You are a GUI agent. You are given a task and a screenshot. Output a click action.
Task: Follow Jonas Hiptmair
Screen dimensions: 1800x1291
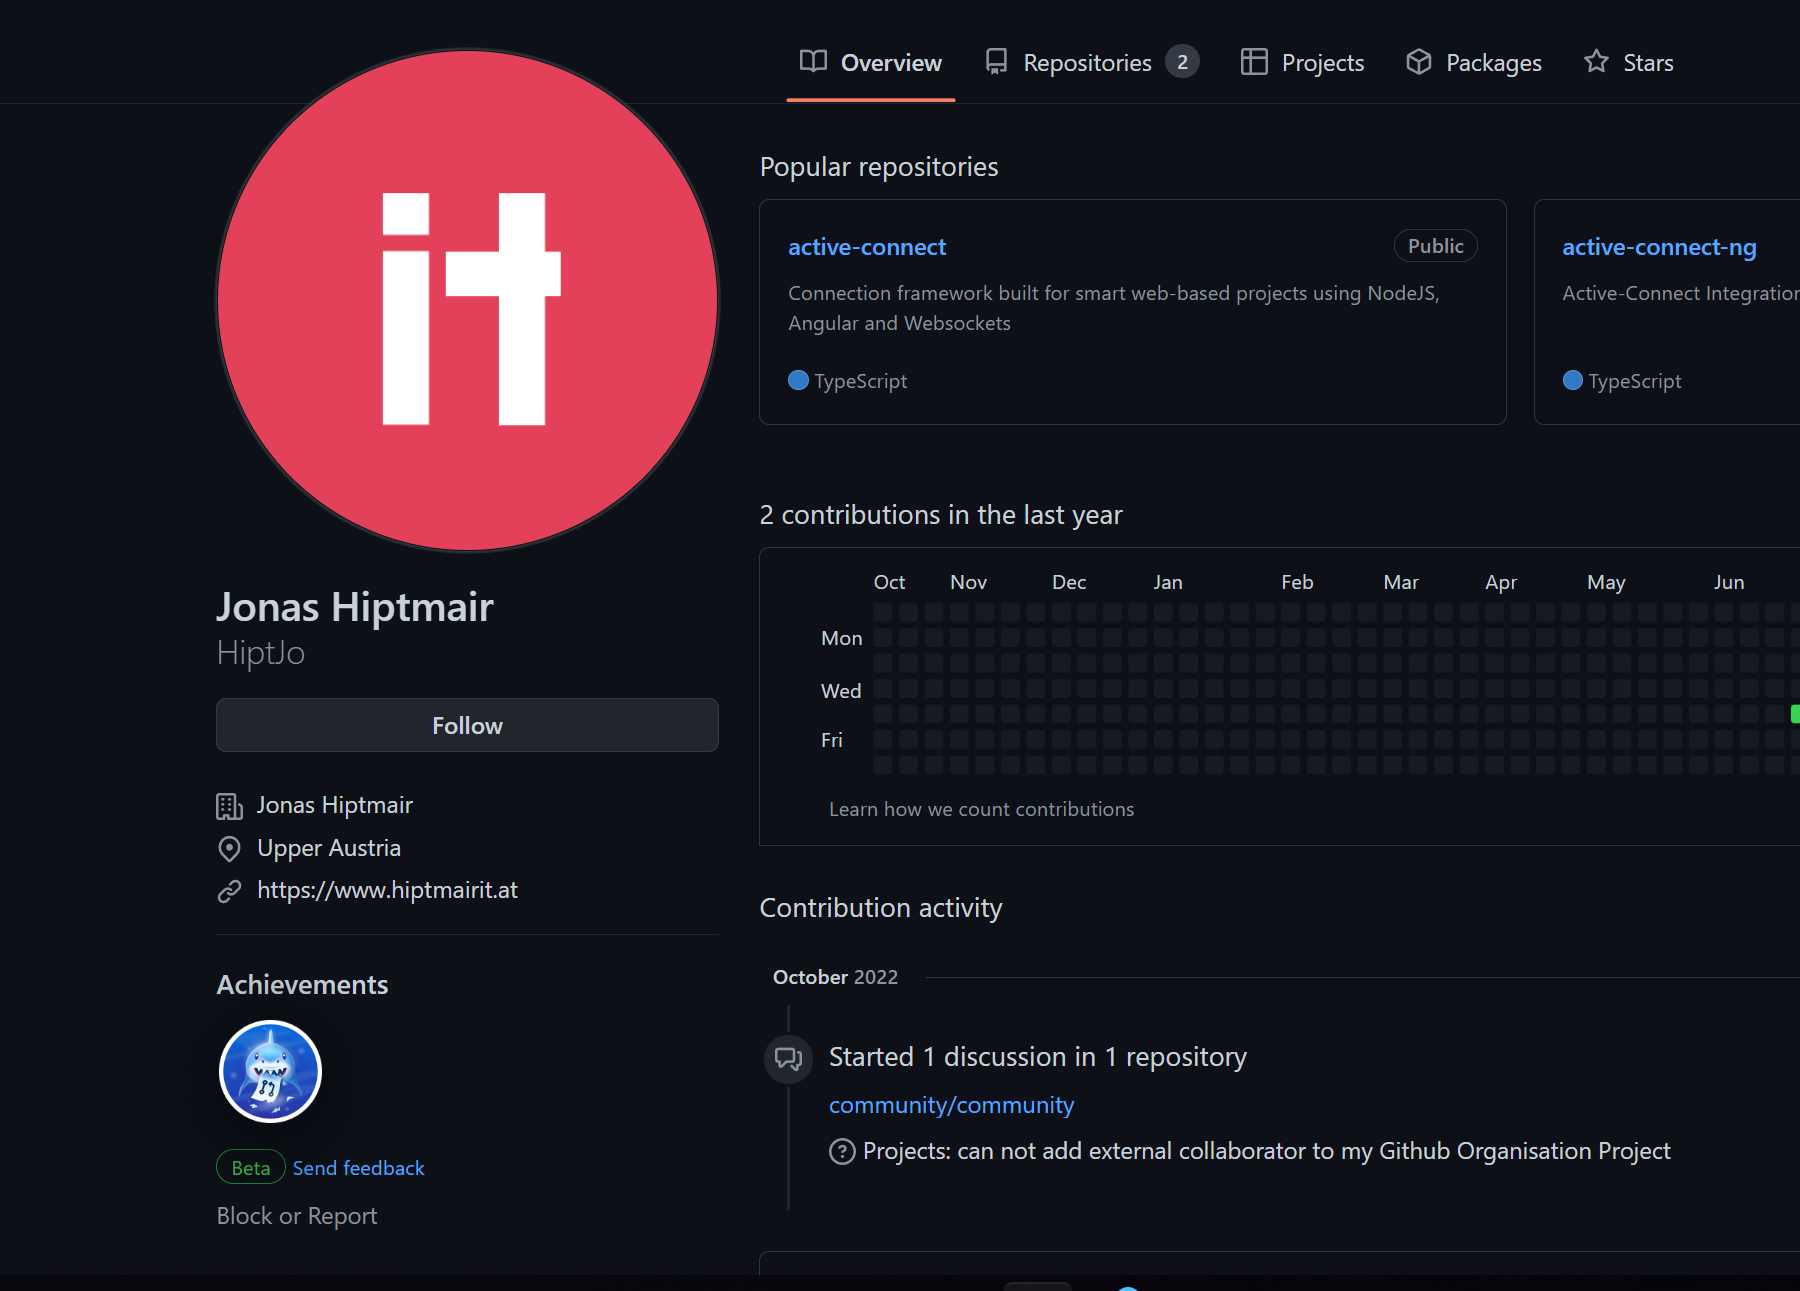coord(467,725)
